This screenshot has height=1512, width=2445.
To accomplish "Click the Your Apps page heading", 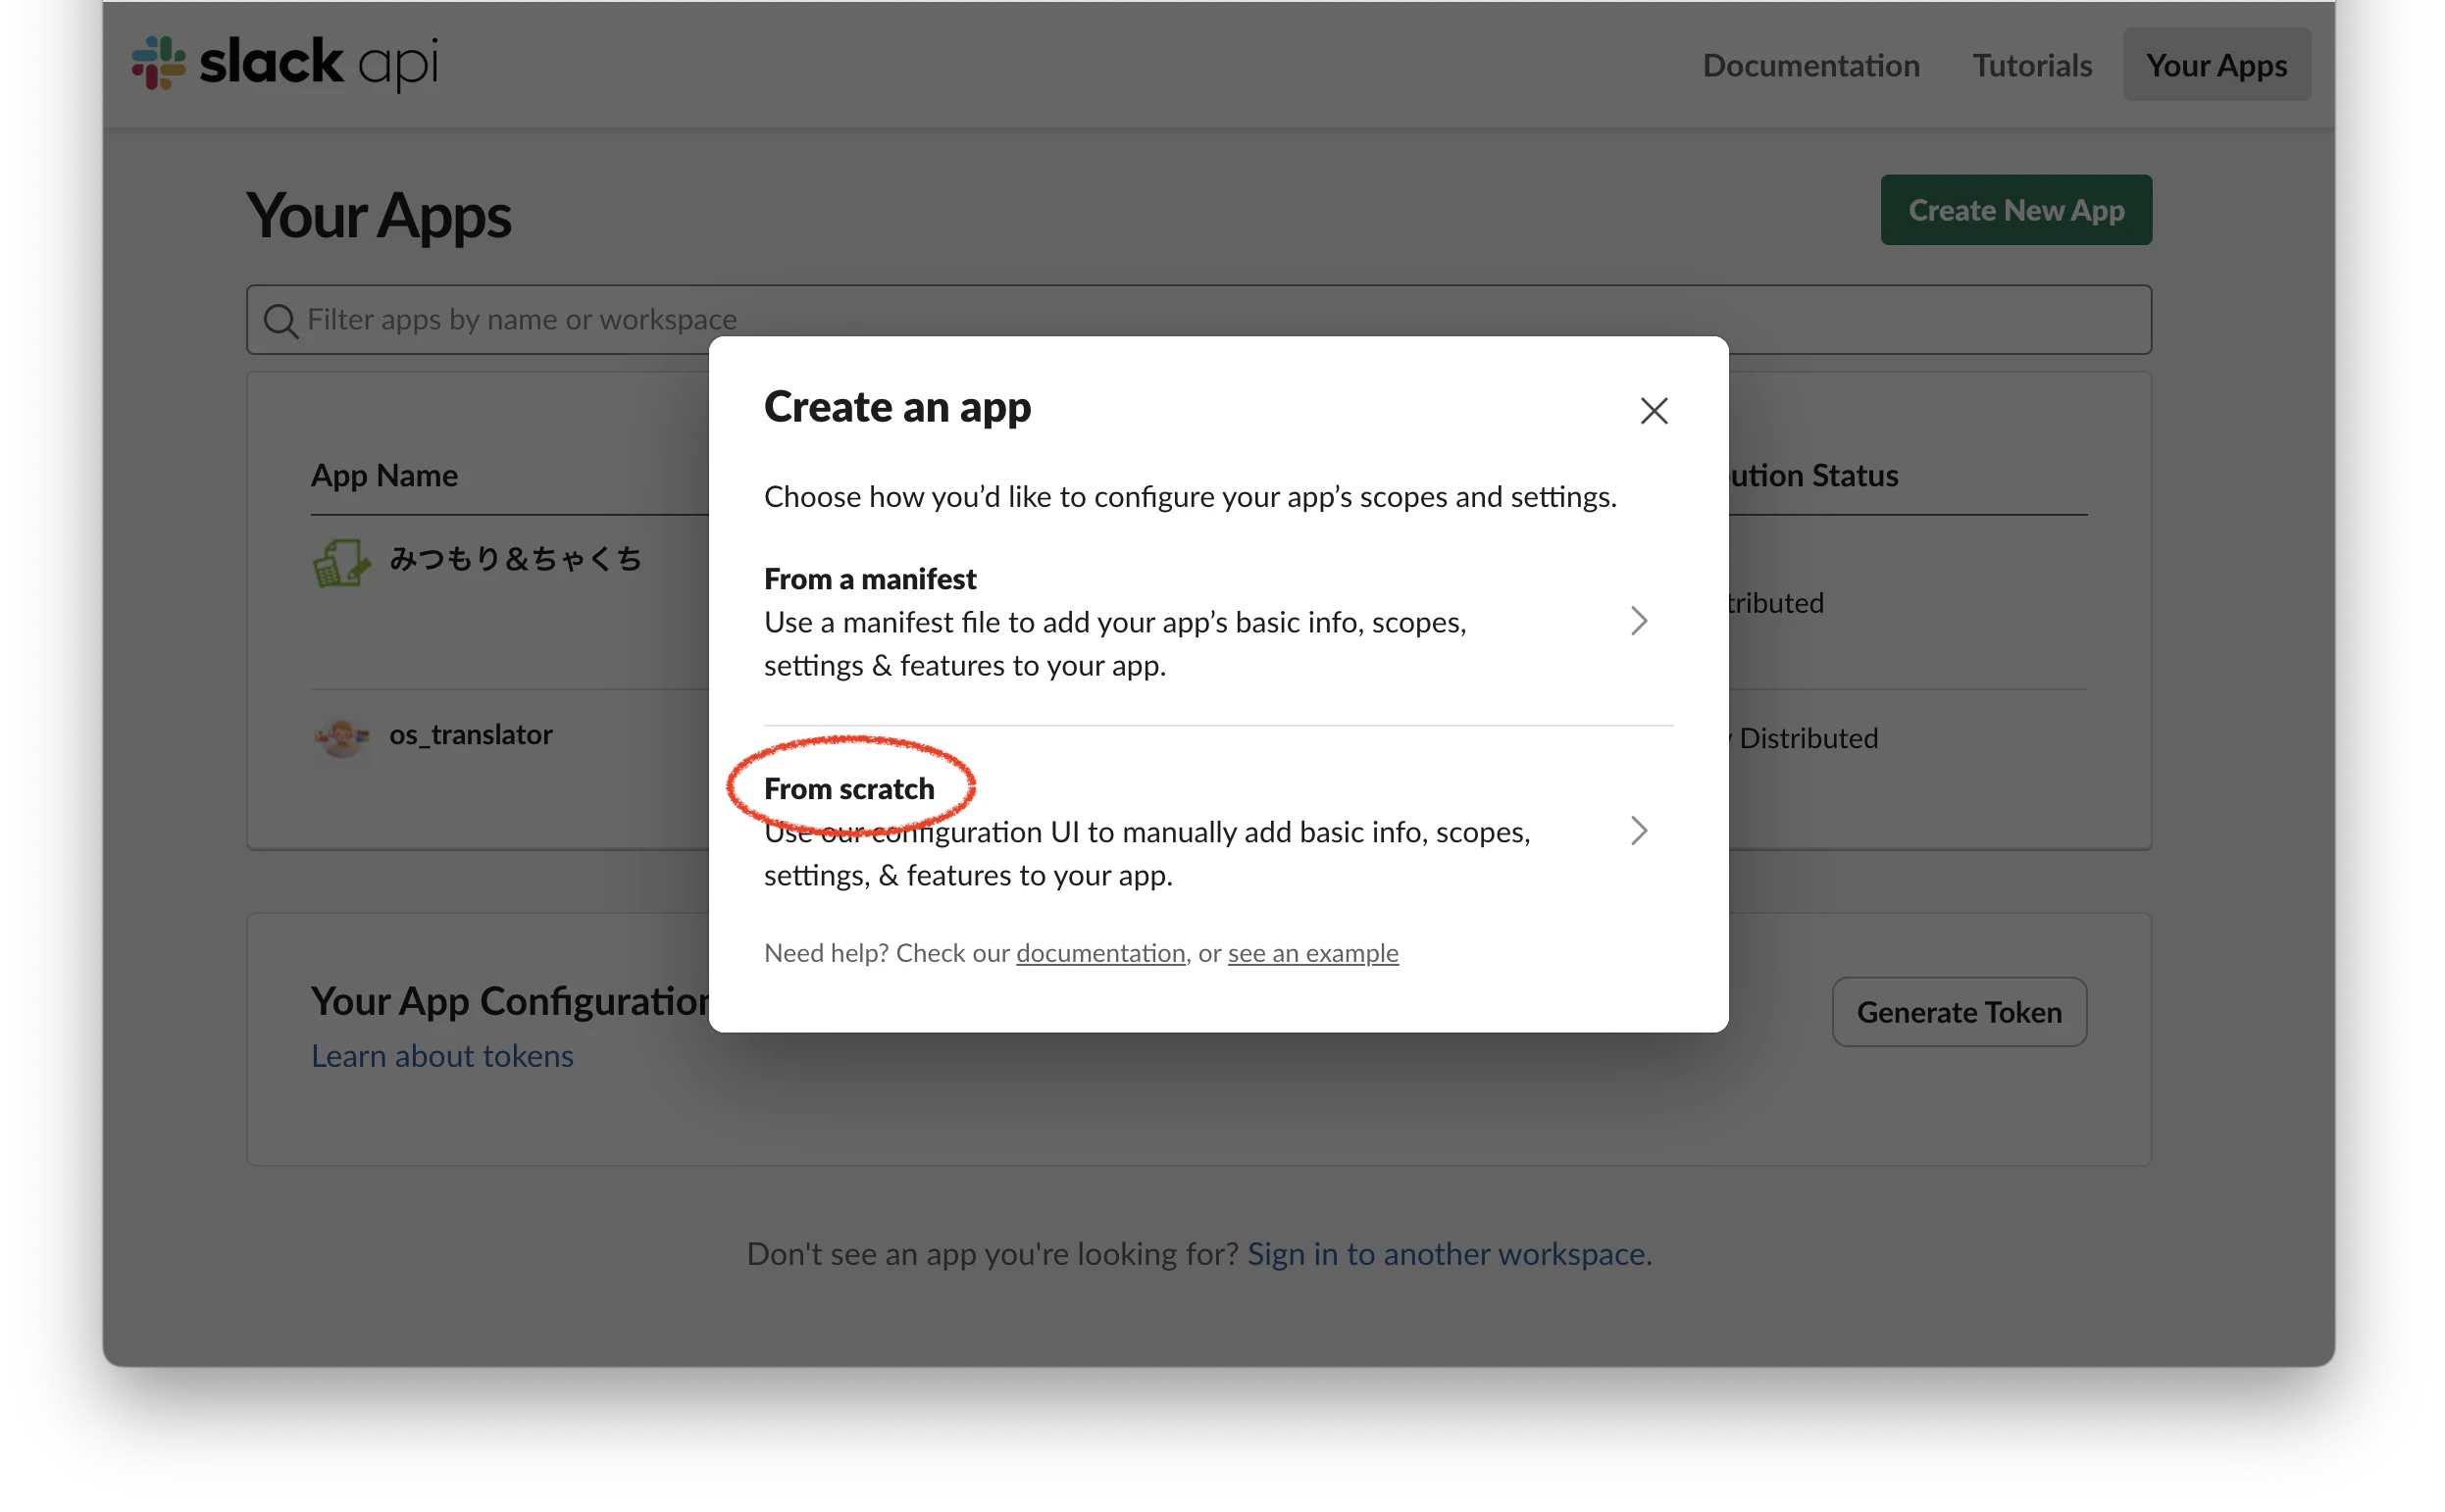I will (x=379, y=216).
